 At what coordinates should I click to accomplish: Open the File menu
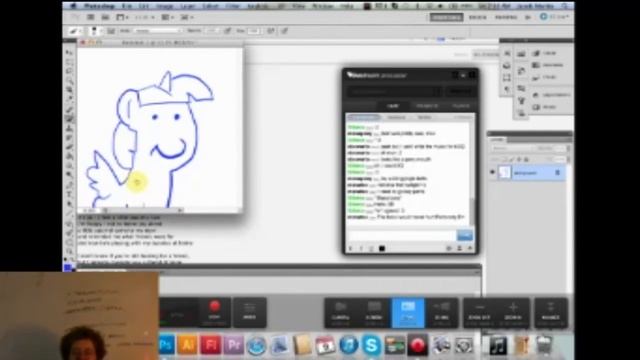(x=127, y=6)
